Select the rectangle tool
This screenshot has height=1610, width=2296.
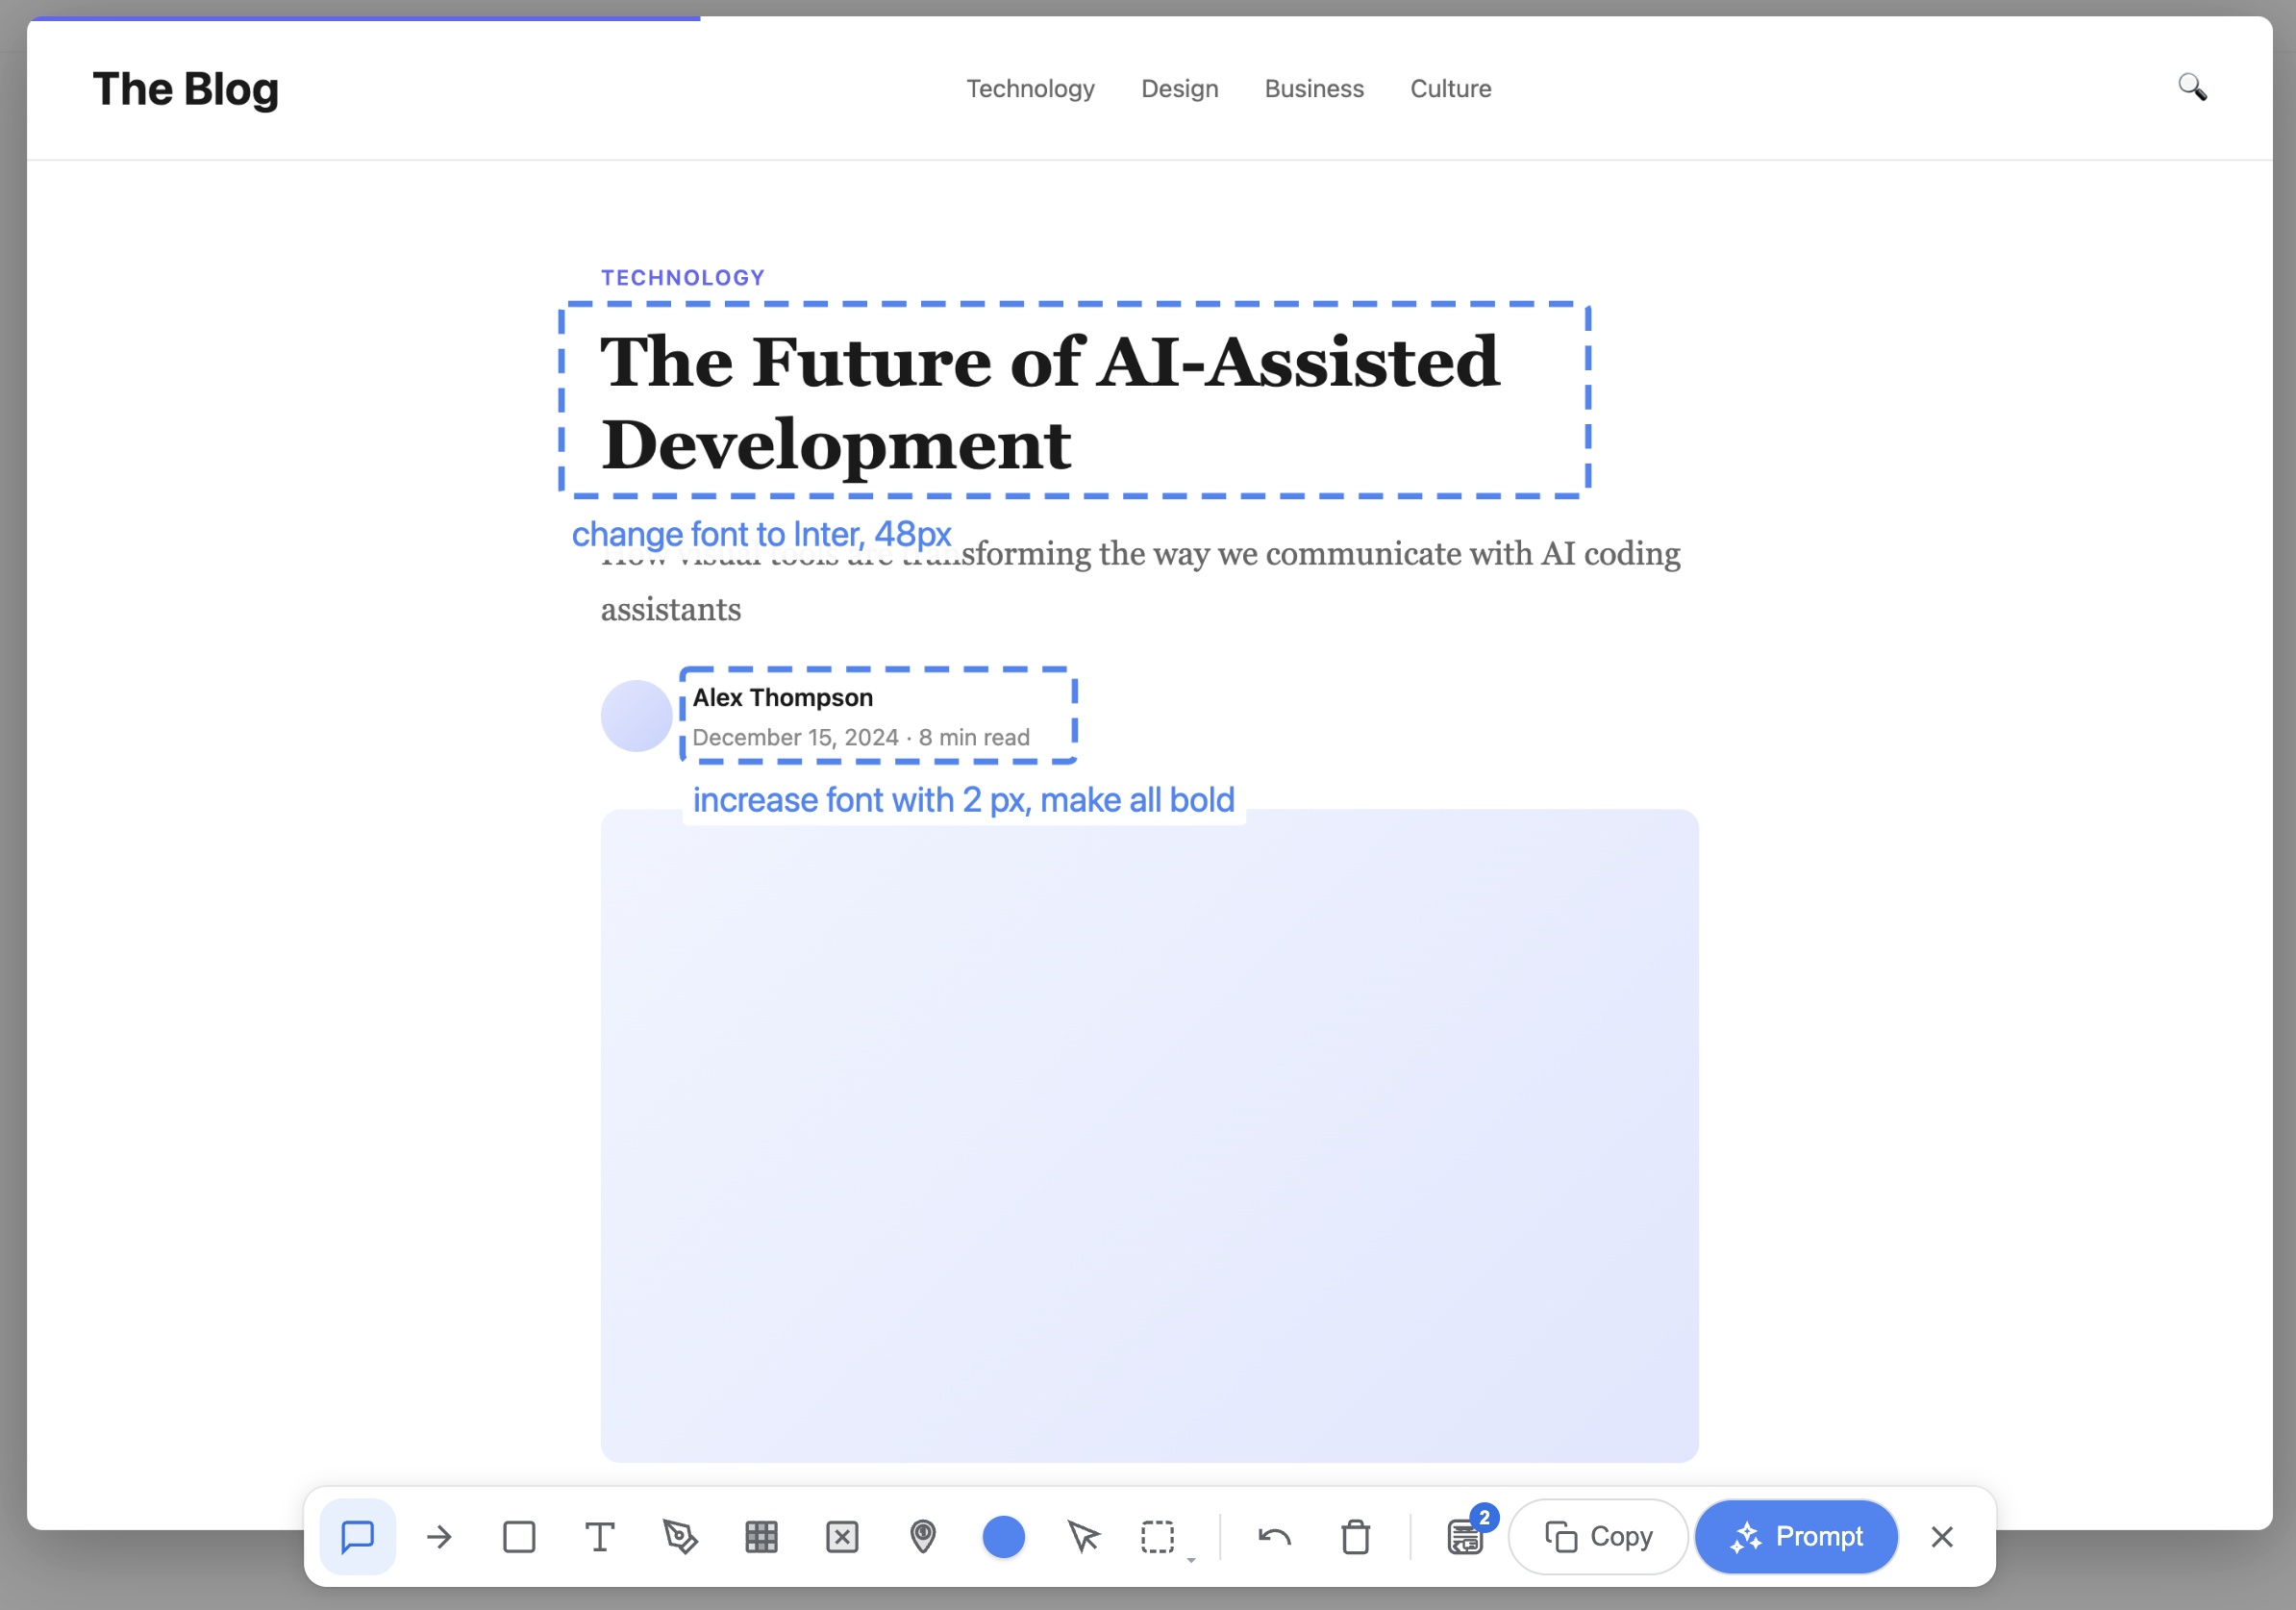coord(519,1537)
